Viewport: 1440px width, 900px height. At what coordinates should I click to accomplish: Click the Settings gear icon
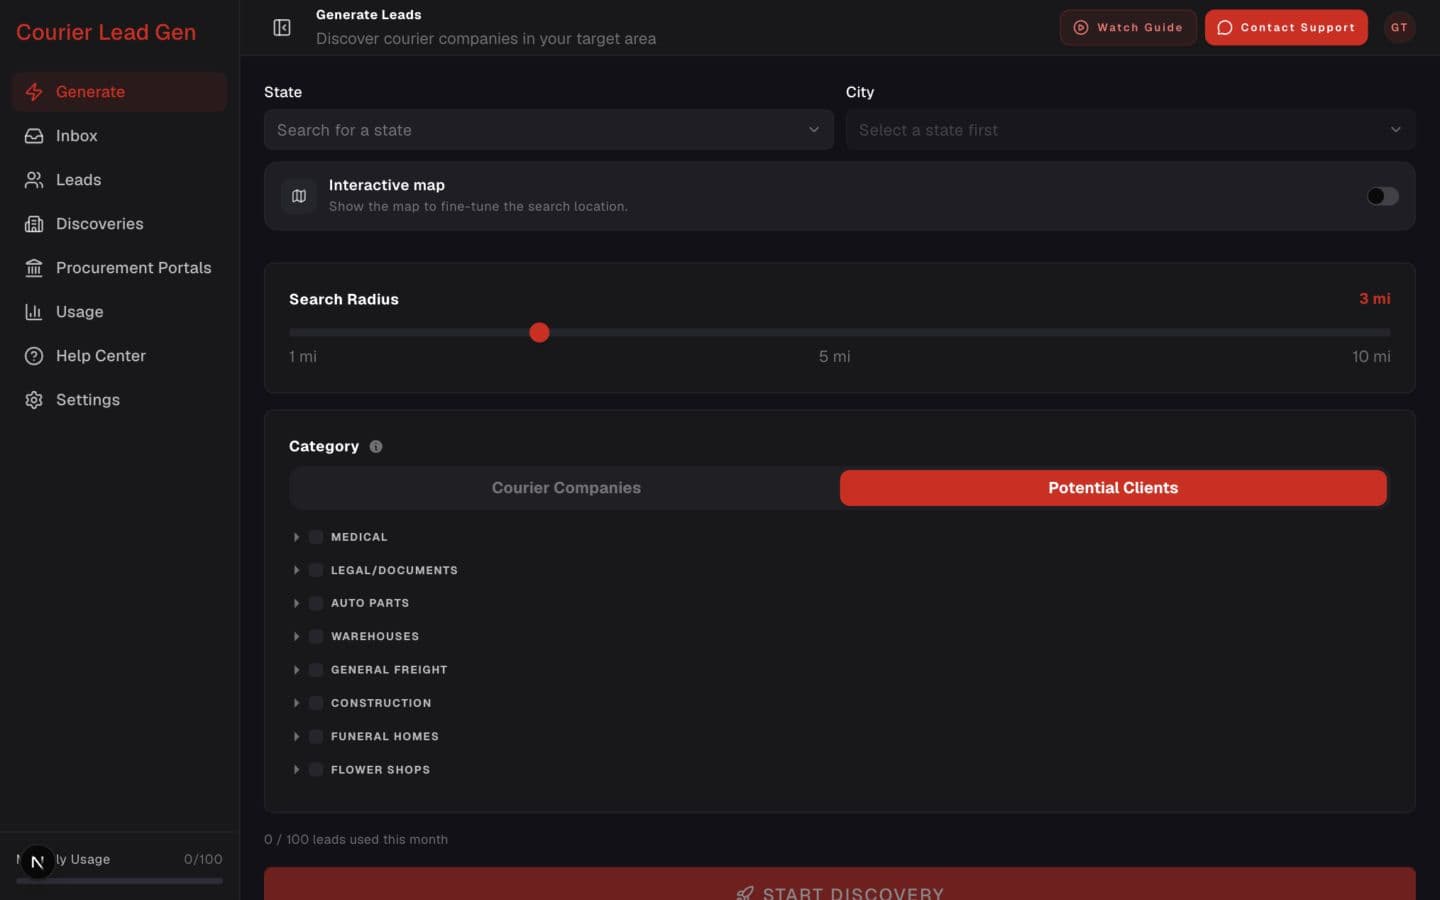[x=34, y=400]
